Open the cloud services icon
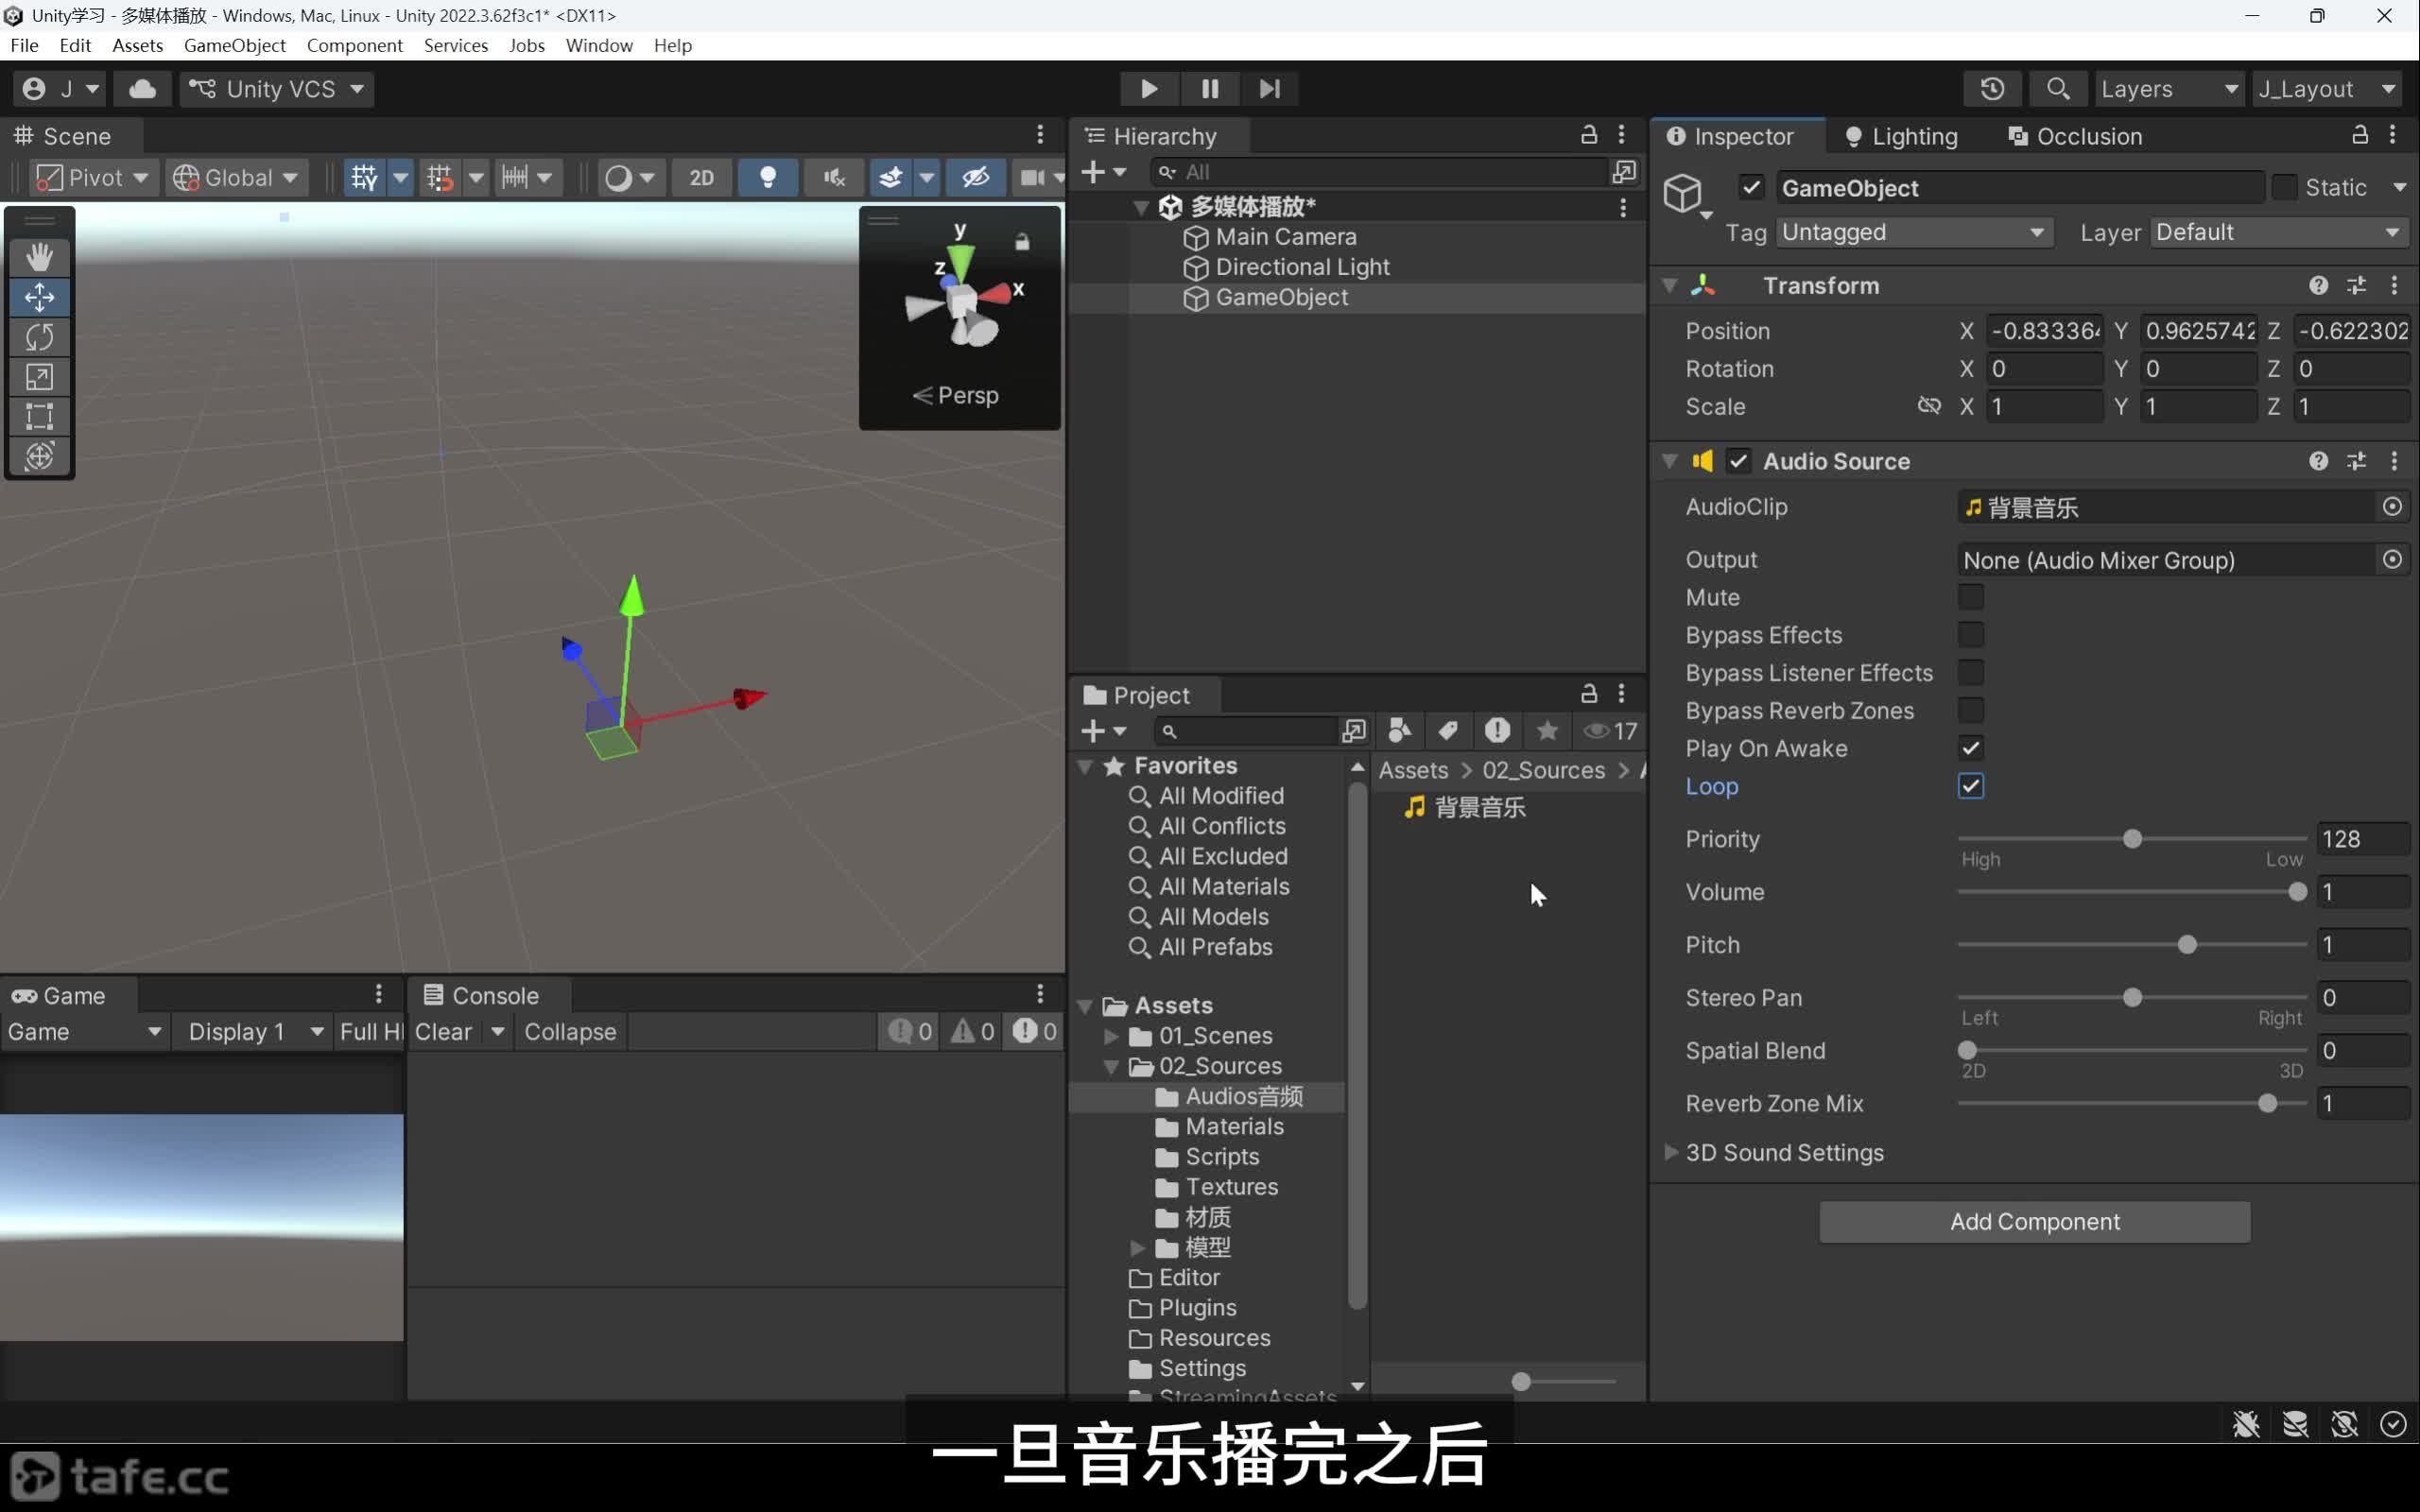 point(142,89)
